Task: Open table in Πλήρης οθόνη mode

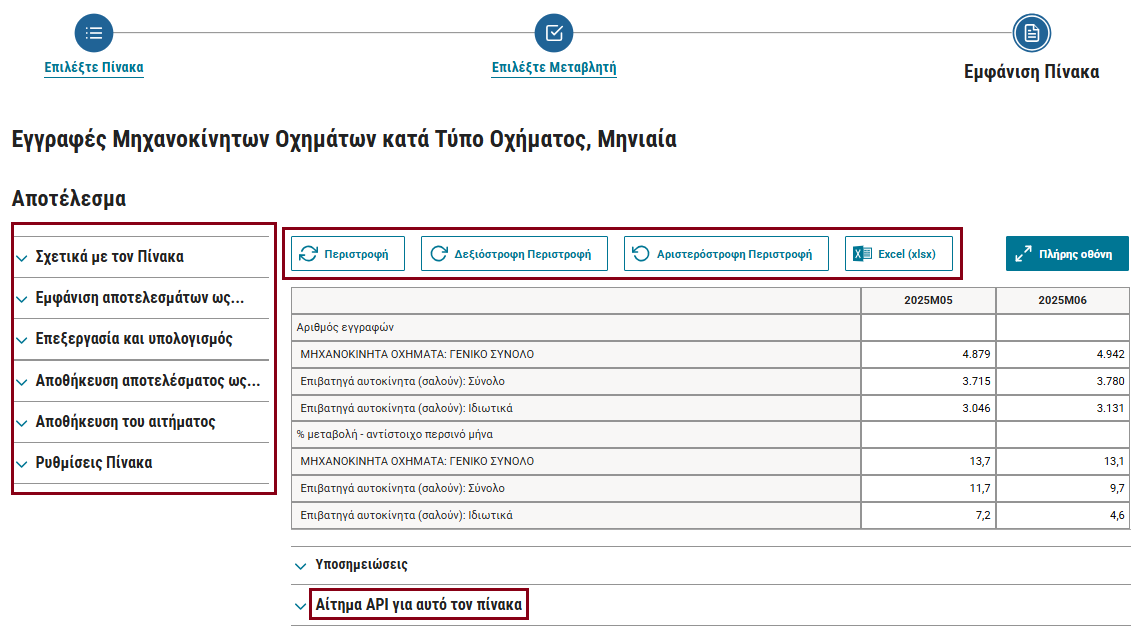Action: 1067,253
